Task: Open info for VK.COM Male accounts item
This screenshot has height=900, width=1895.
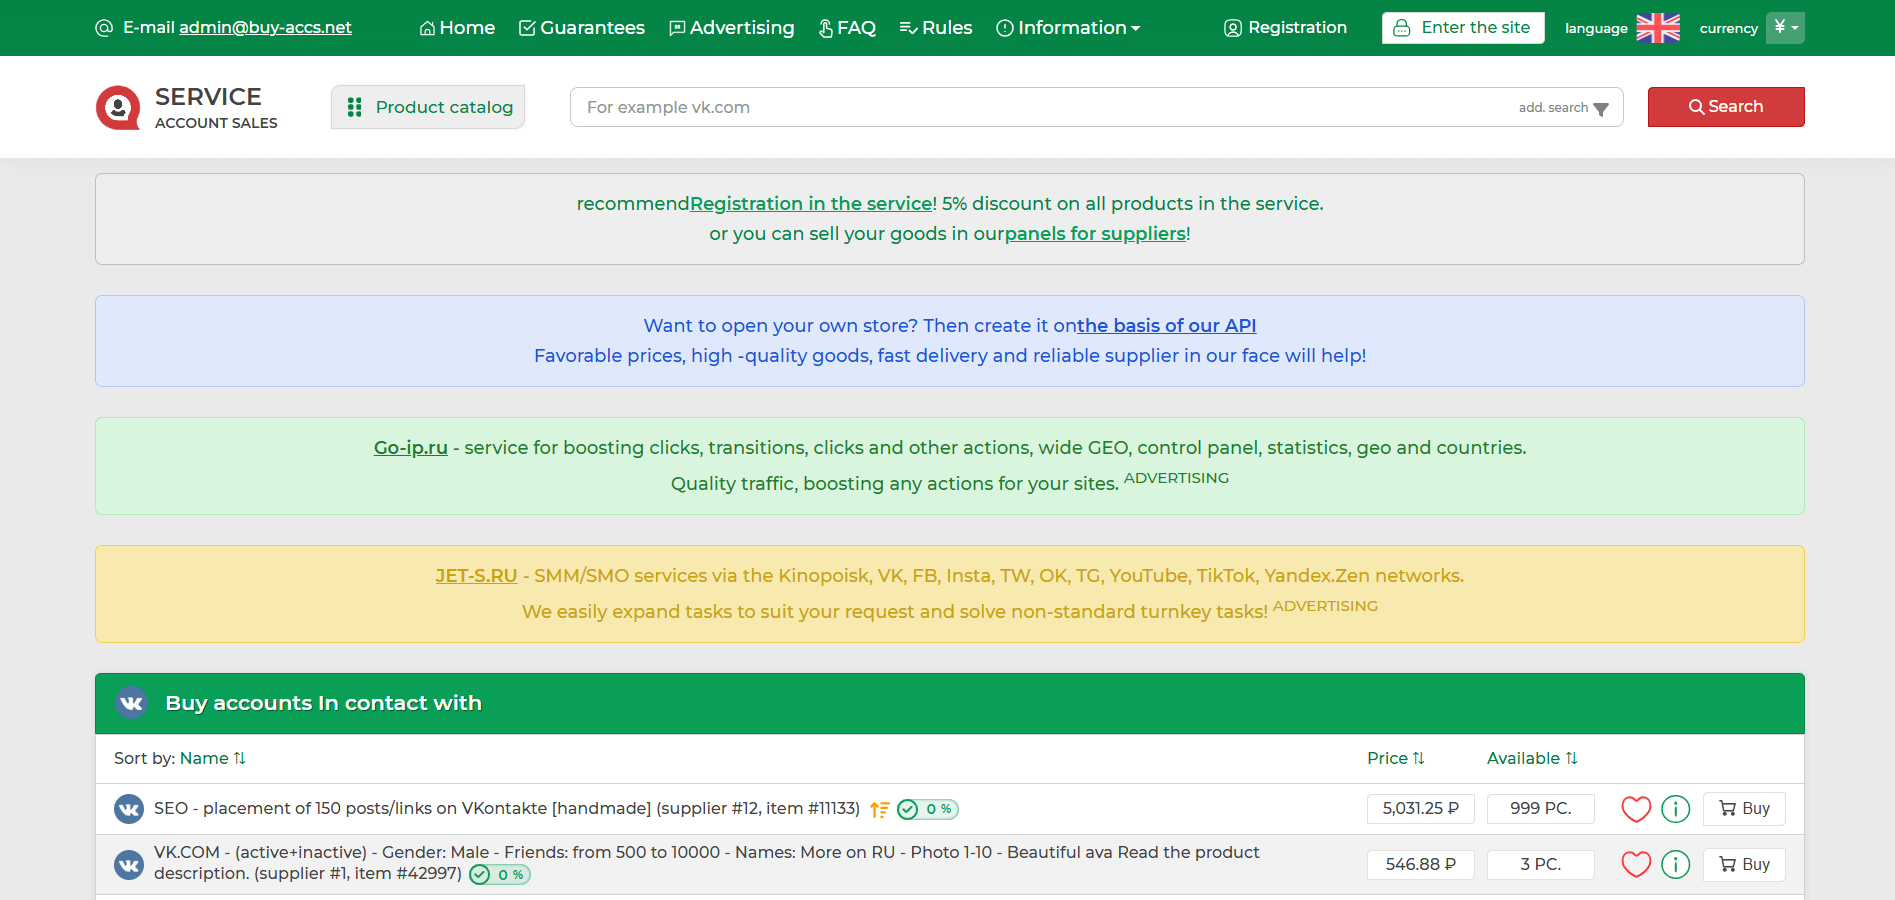Action: tap(1675, 864)
